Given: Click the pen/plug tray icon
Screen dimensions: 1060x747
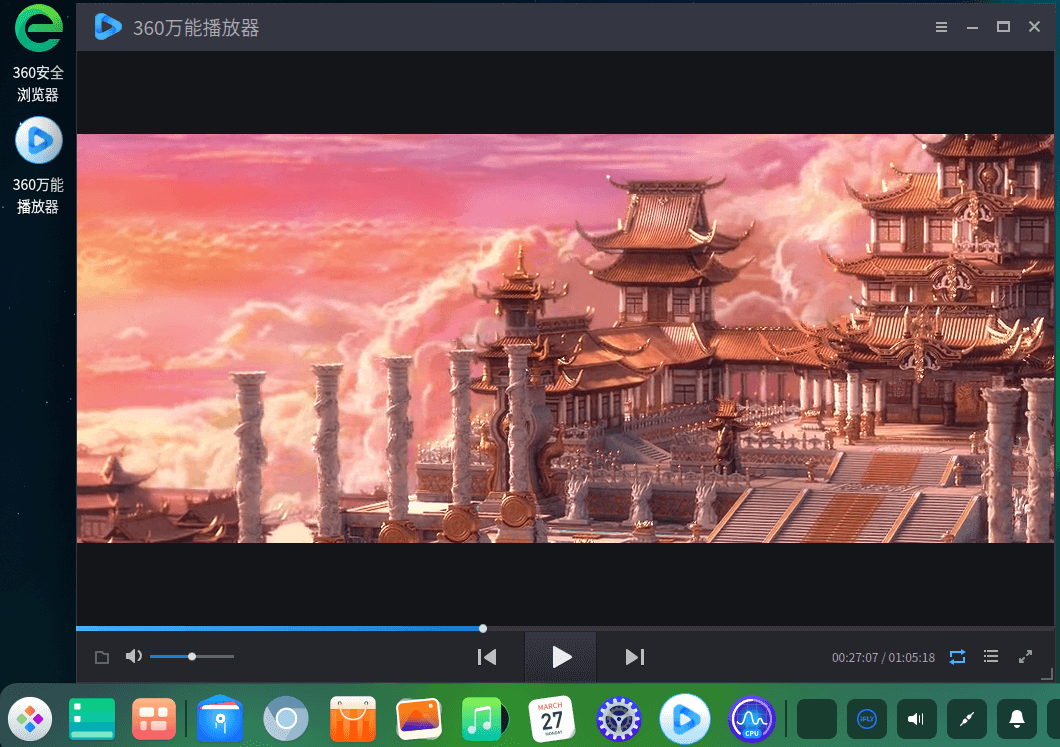Looking at the screenshot, I should (x=967, y=719).
